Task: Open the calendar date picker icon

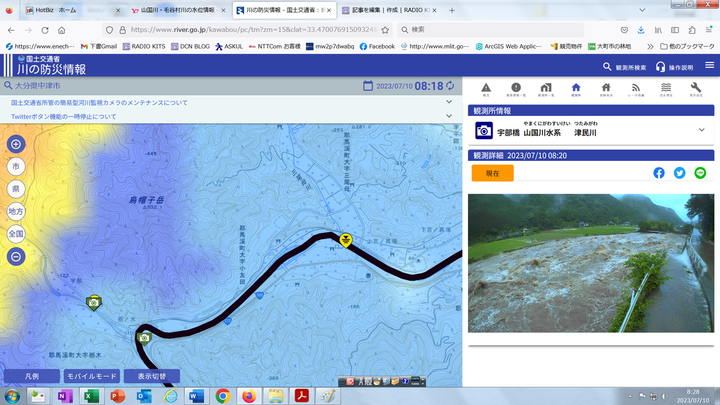Action: click(x=368, y=86)
